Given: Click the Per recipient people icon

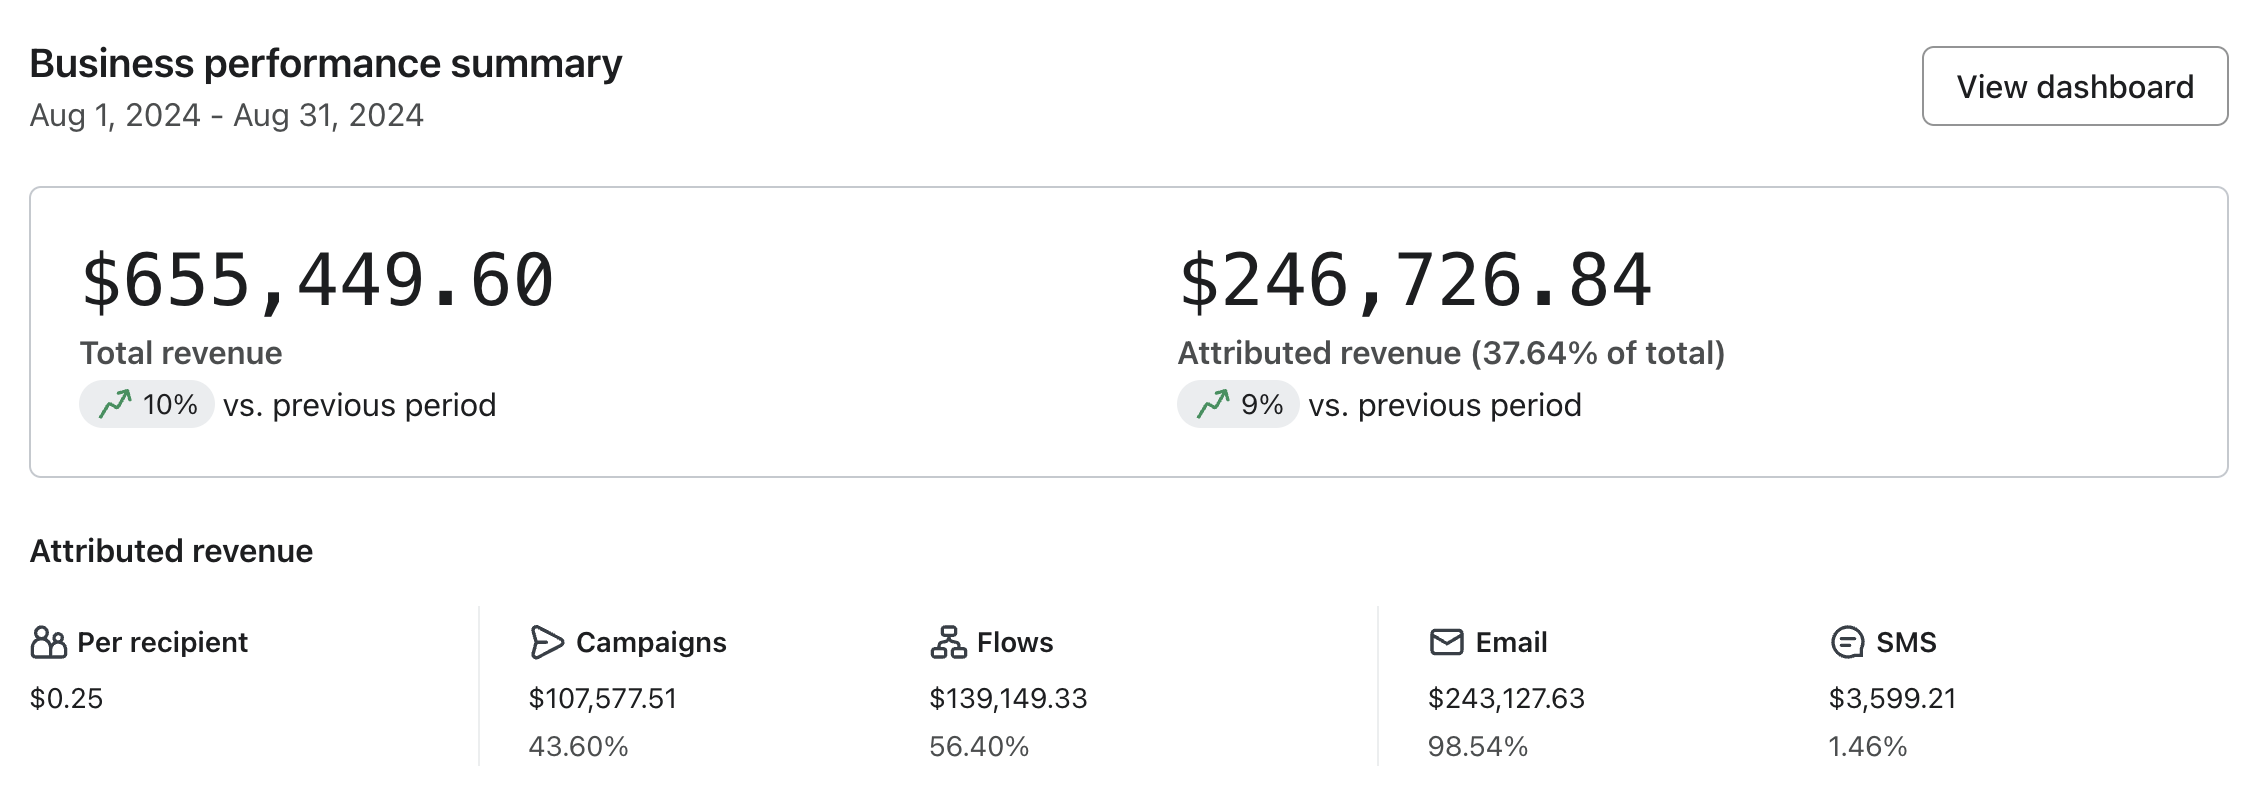Looking at the screenshot, I should [48, 642].
